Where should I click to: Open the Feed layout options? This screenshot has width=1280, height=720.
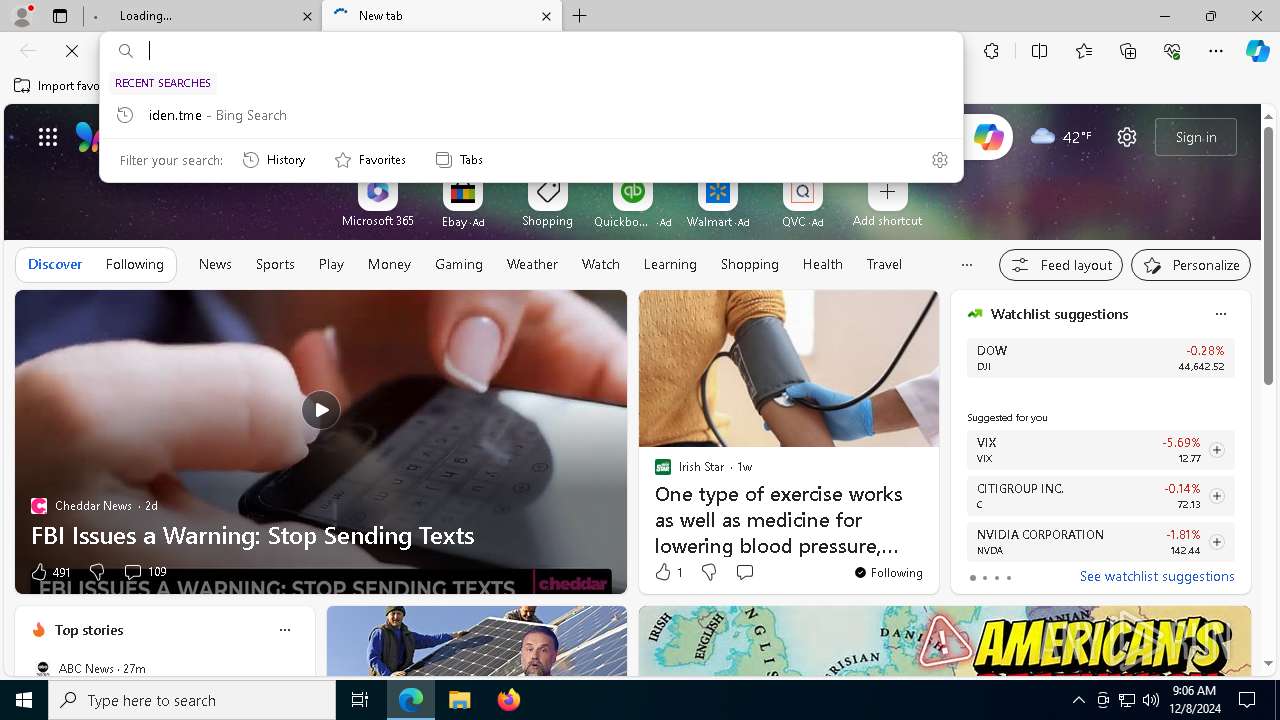(x=1061, y=265)
